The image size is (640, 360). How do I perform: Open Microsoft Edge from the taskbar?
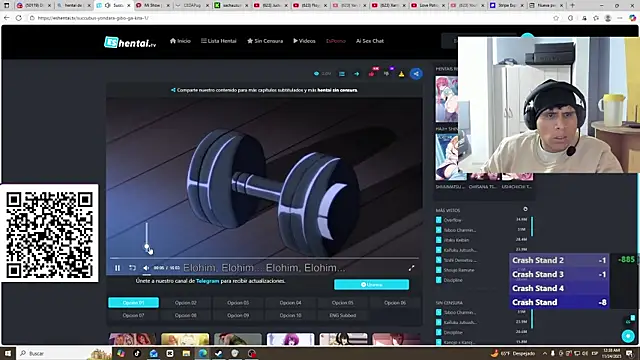202,353
